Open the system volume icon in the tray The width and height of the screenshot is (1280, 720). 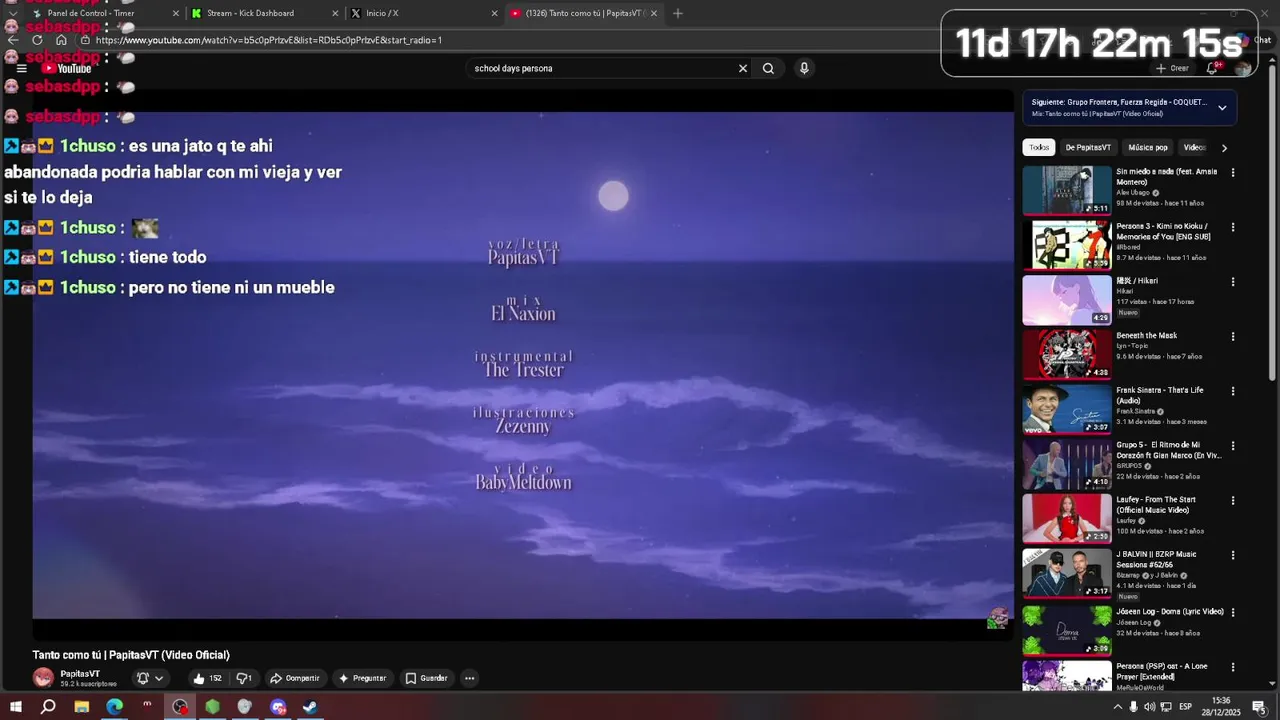coord(1149,707)
